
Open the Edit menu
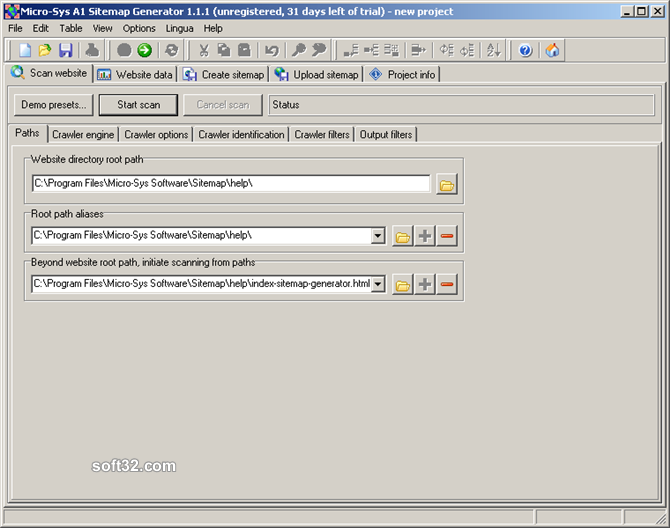pos(41,28)
